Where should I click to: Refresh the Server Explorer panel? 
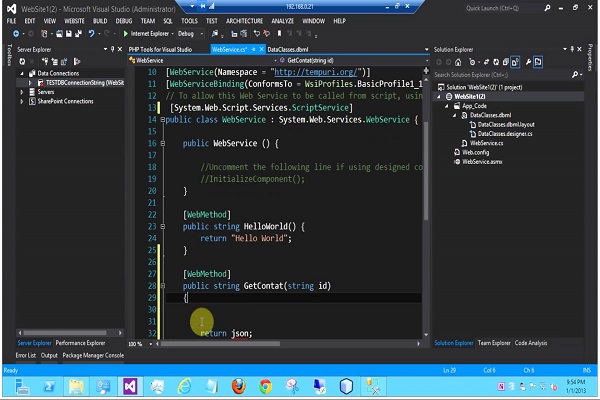22,61
